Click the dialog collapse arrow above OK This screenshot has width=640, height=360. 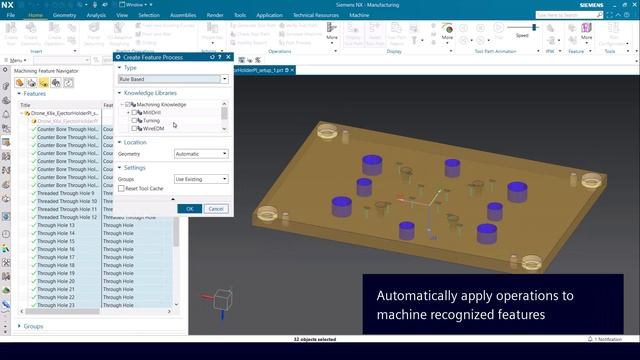tap(173, 199)
